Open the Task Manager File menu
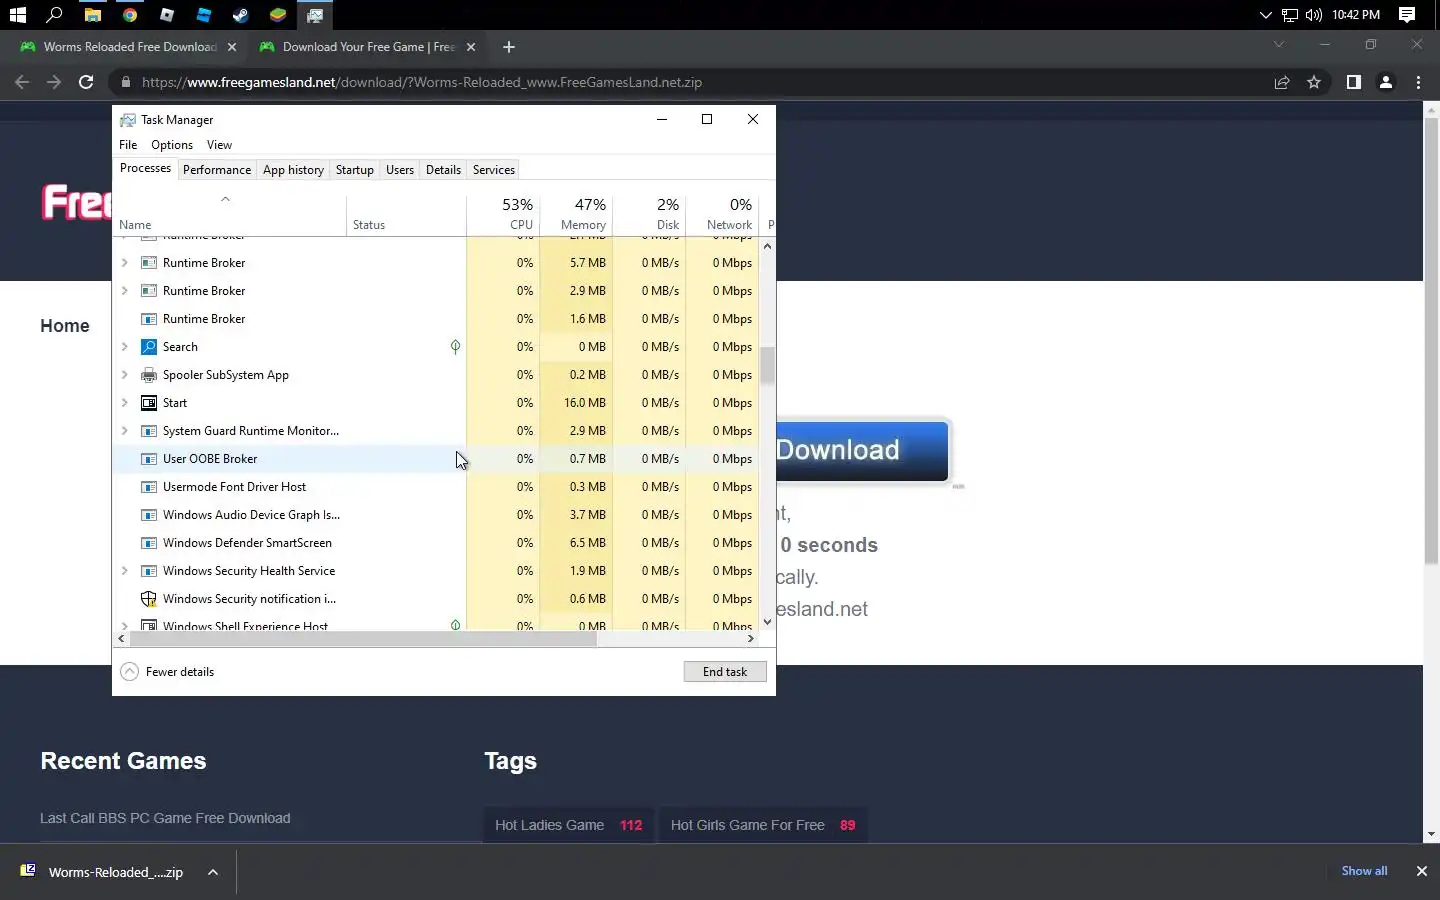This screenshot has width=1440, height=900. point(128,145)
